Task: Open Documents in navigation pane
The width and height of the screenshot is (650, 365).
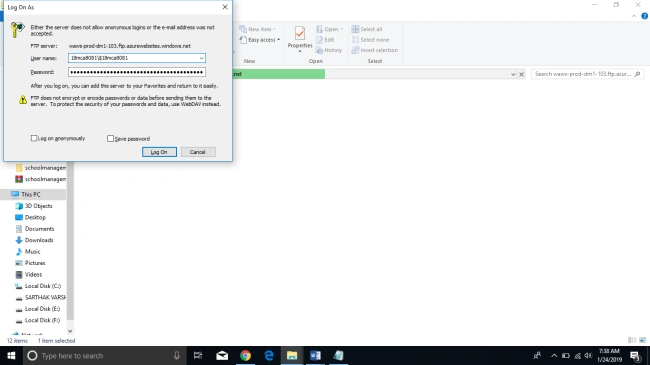Action: tap(35, 229)
